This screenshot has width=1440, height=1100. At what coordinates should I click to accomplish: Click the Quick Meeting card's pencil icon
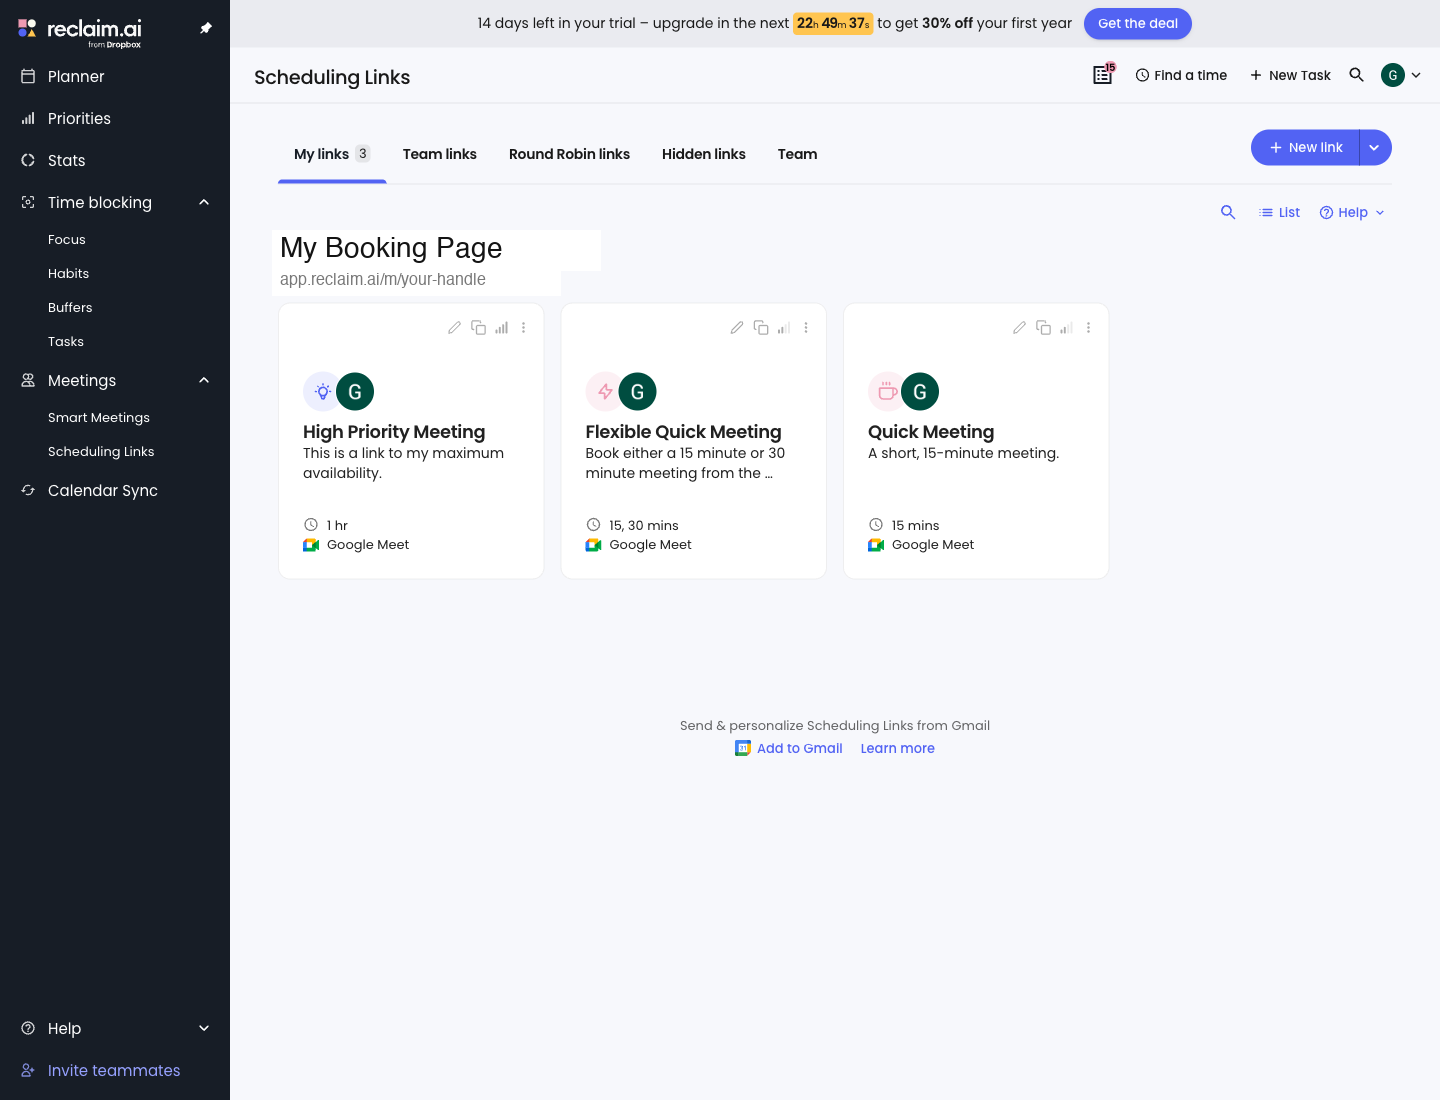point(1019,327)
